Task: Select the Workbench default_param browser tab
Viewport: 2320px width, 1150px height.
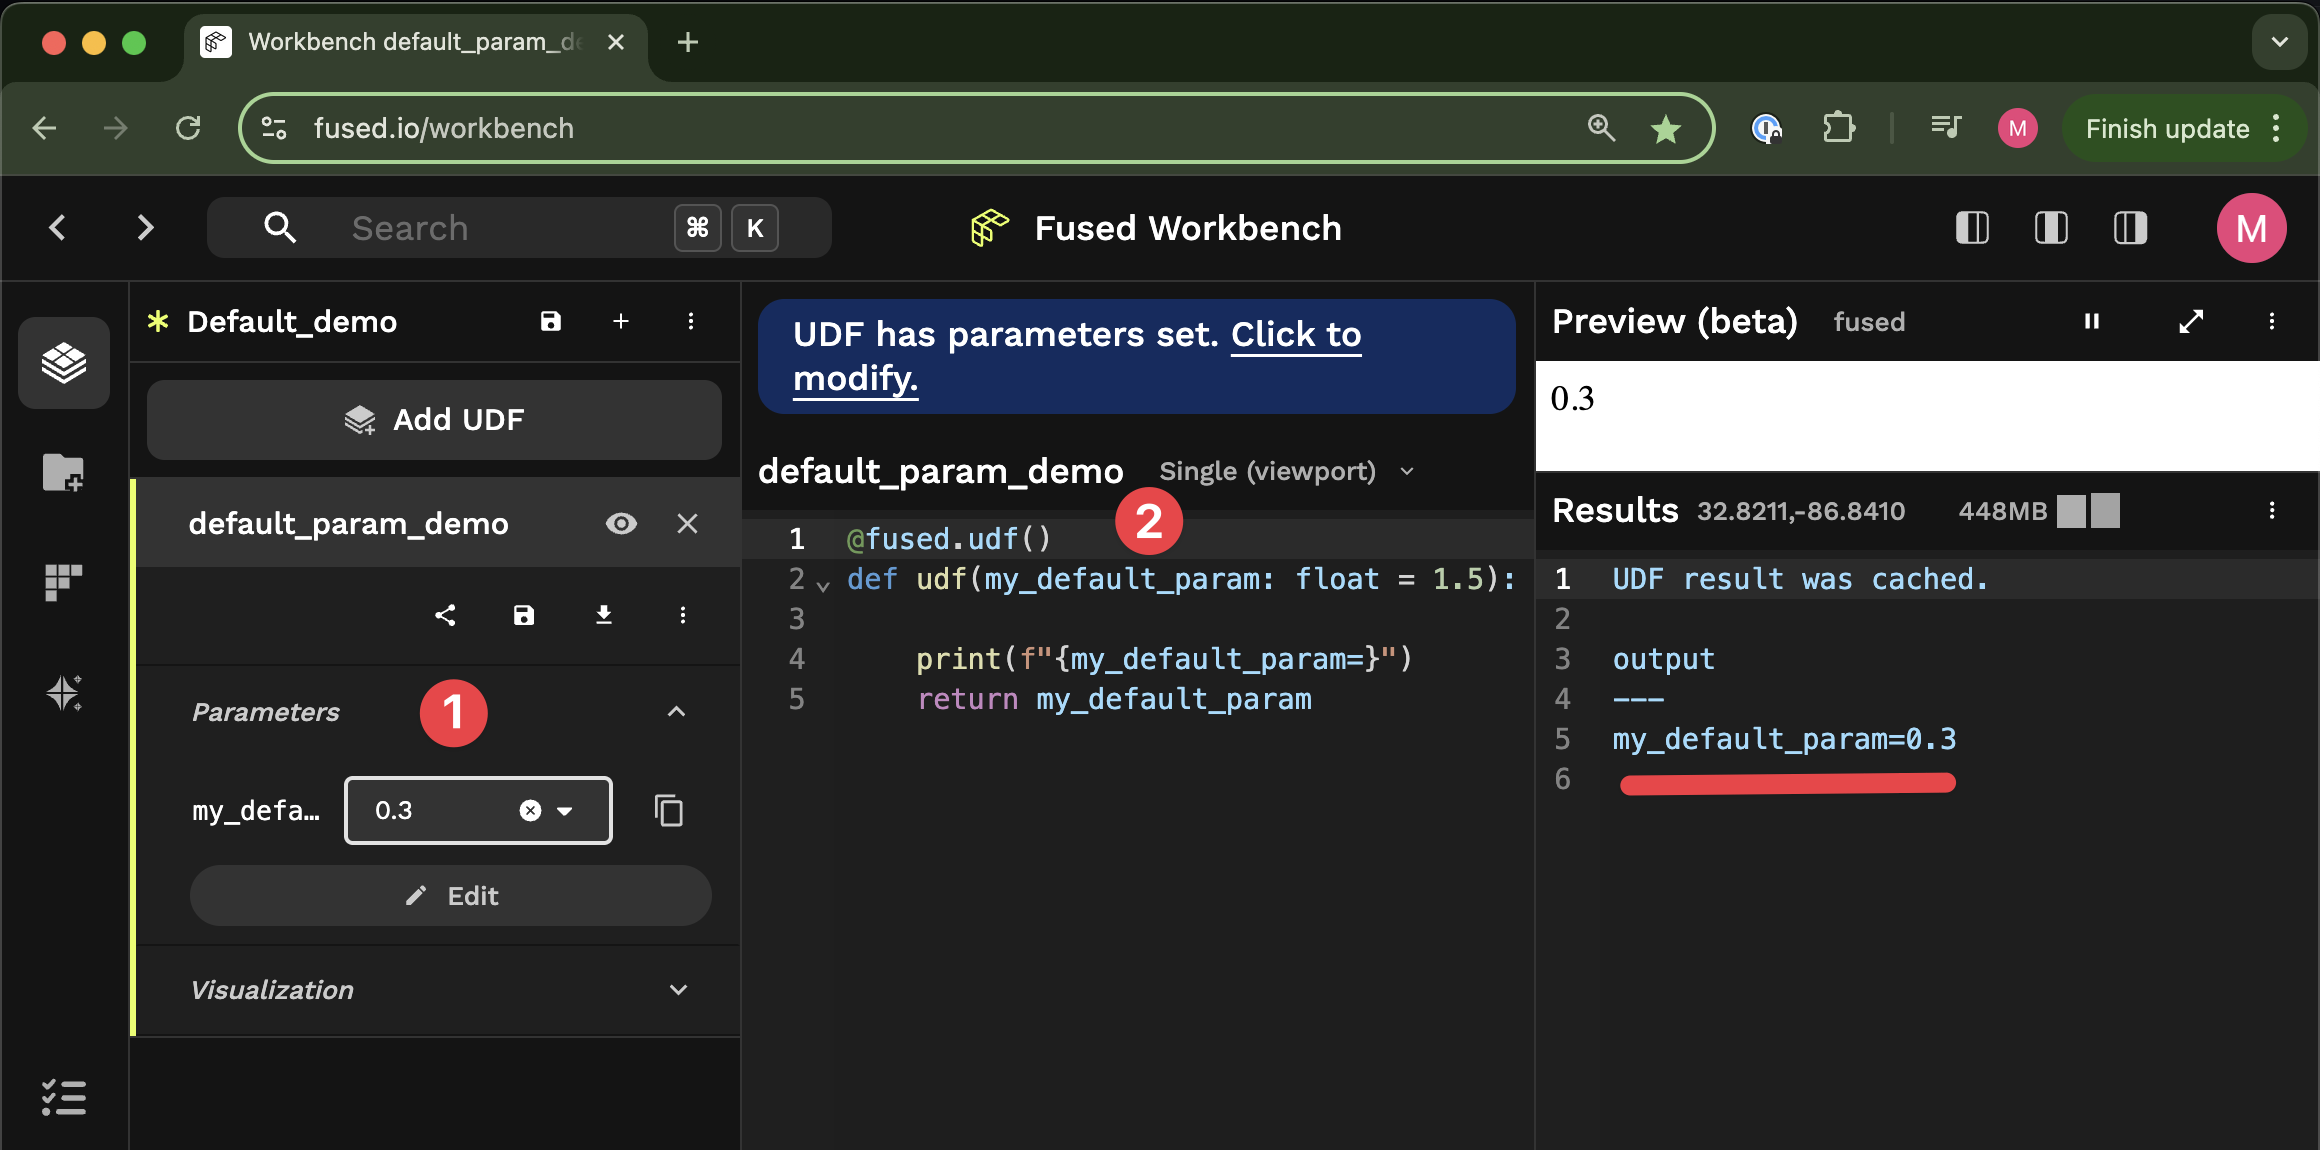Action: (415, 42)
